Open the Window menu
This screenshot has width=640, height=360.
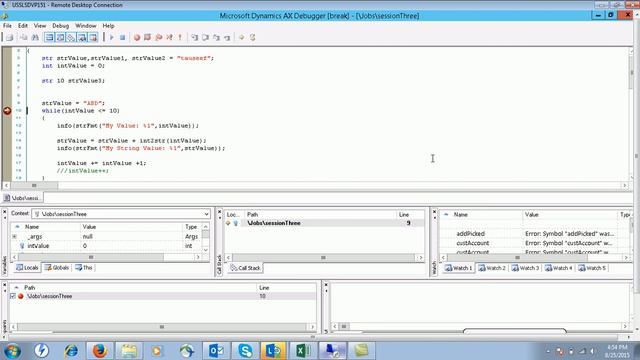coord(86,26)
